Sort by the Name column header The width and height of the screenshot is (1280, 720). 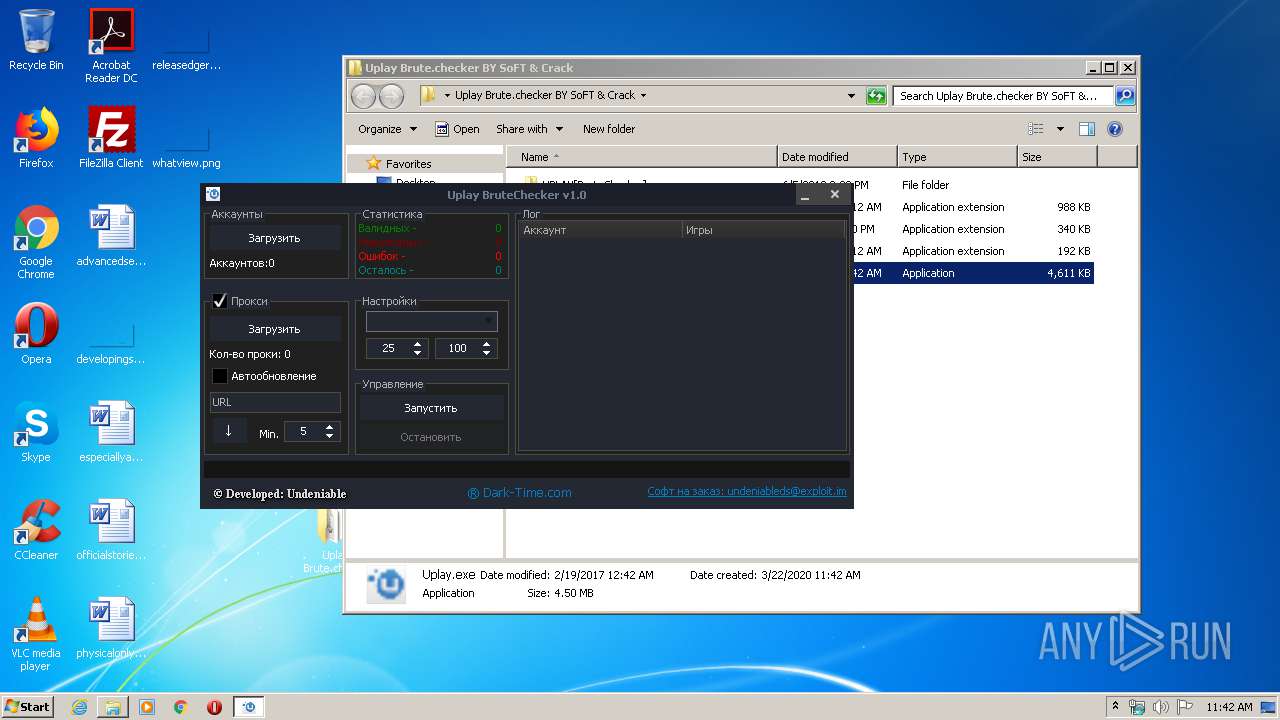pos(641,157)
